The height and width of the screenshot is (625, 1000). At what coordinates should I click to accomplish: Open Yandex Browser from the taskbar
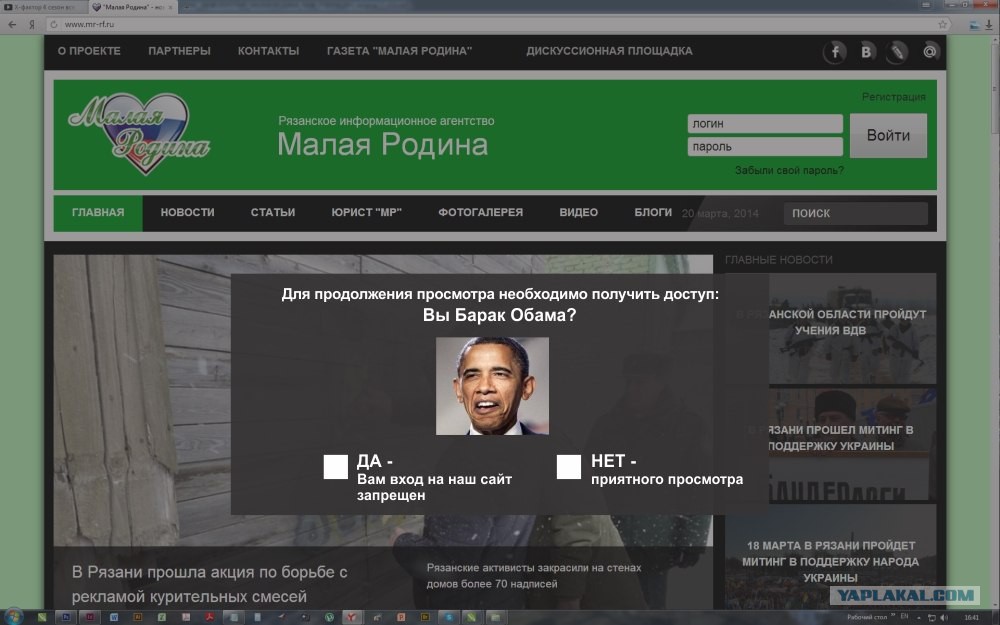pos(351,617)
